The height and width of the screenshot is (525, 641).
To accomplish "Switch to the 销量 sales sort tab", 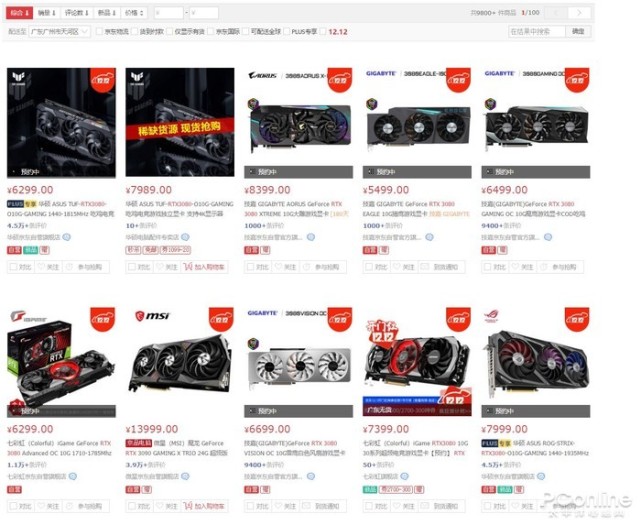I will pos(47,13).
